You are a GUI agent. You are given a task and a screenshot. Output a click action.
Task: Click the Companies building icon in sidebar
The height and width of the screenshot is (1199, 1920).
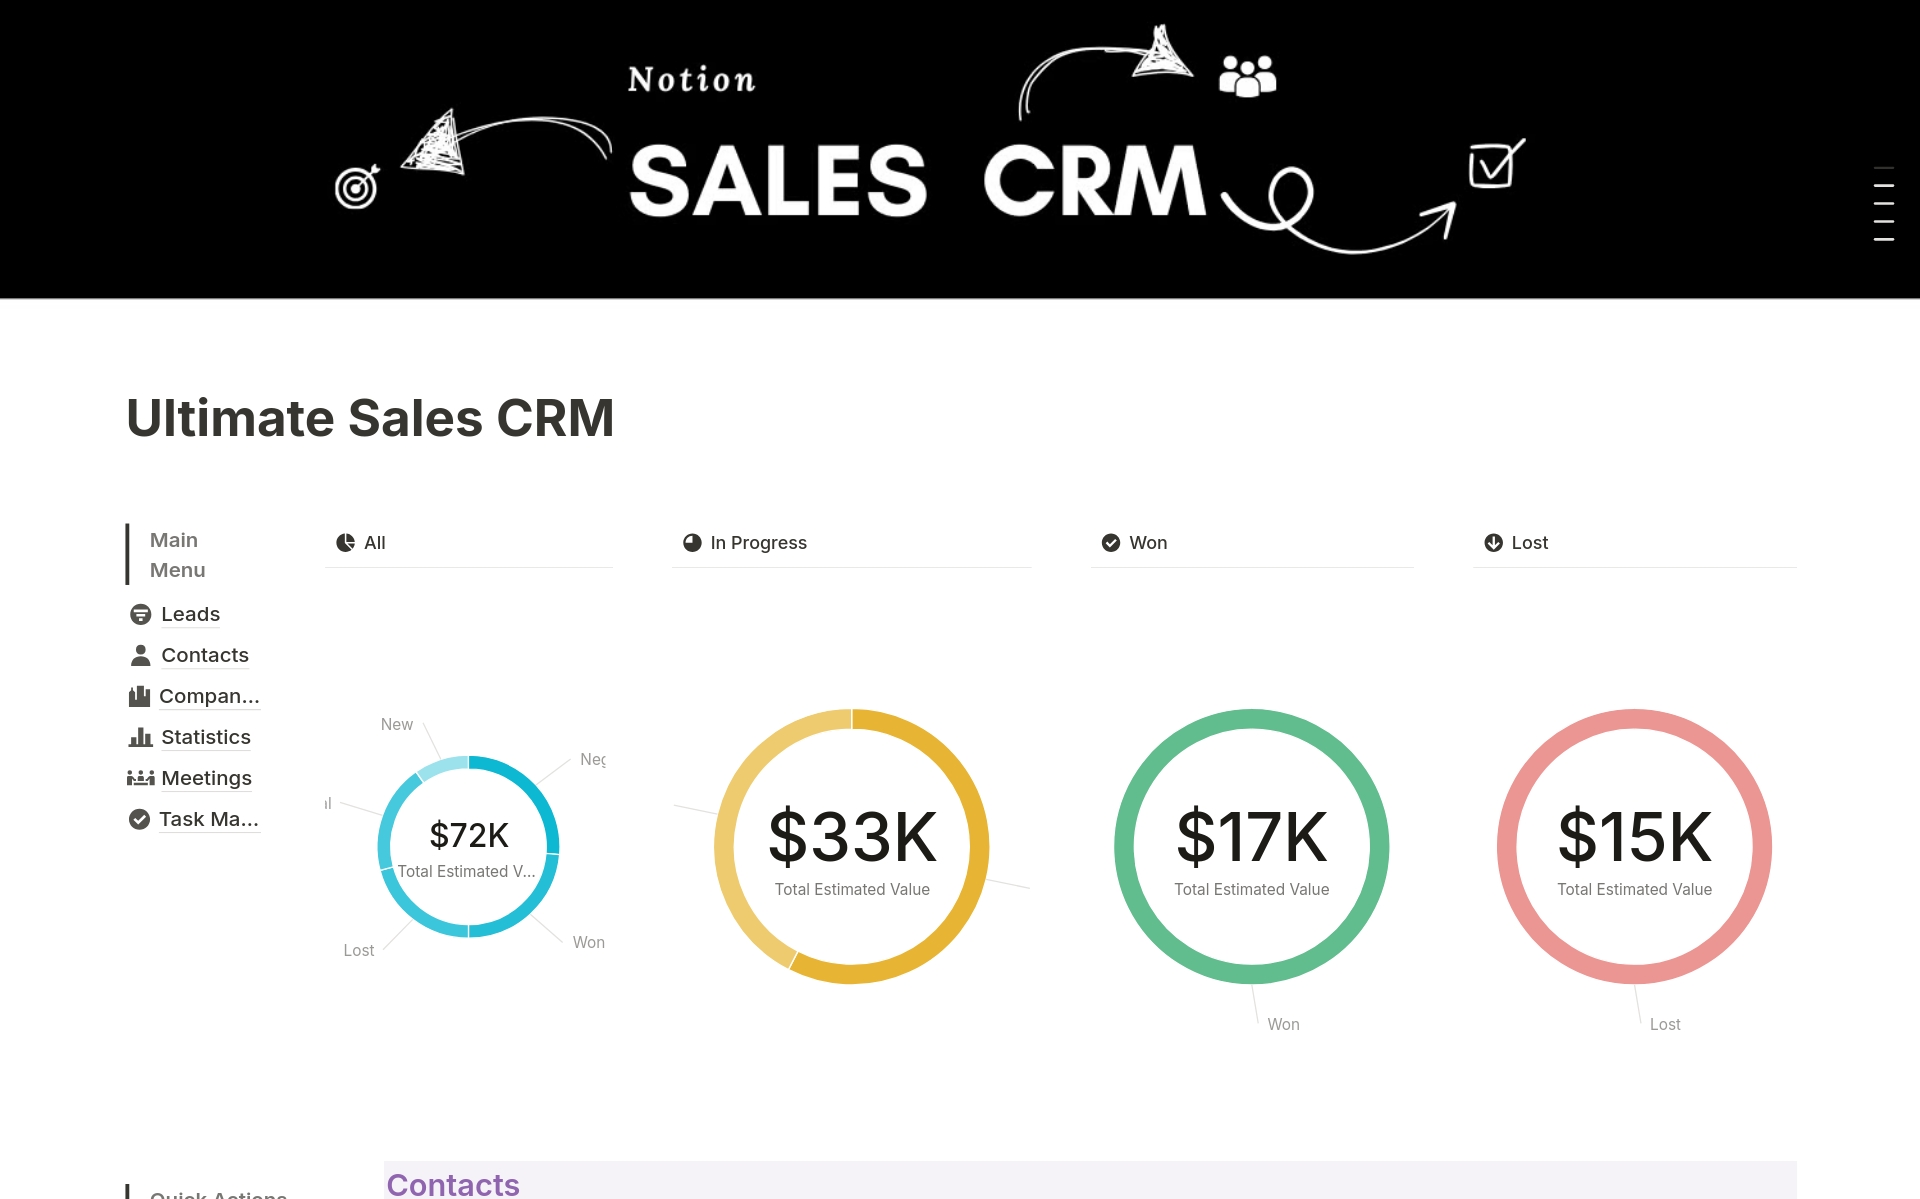(x=139, y=696)
